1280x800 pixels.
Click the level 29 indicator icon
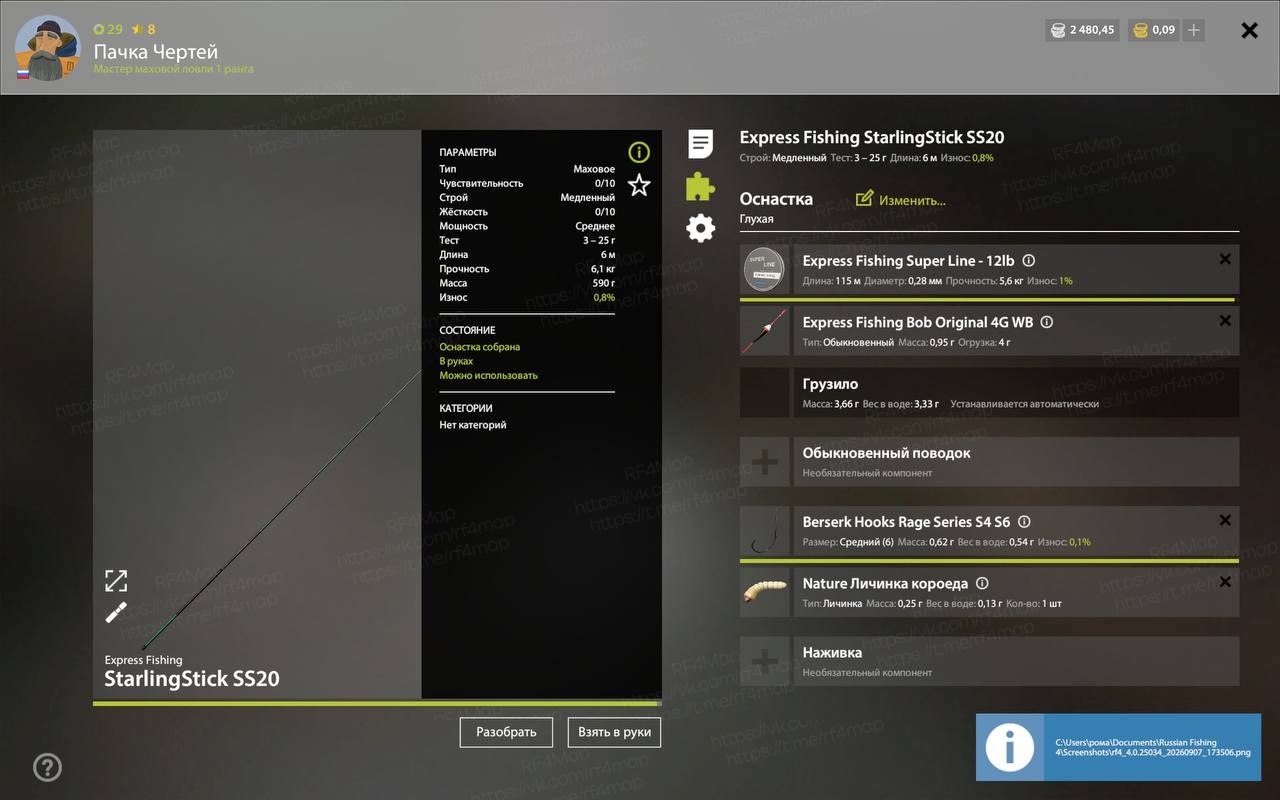pyautogui.click(x=98, y=29)
